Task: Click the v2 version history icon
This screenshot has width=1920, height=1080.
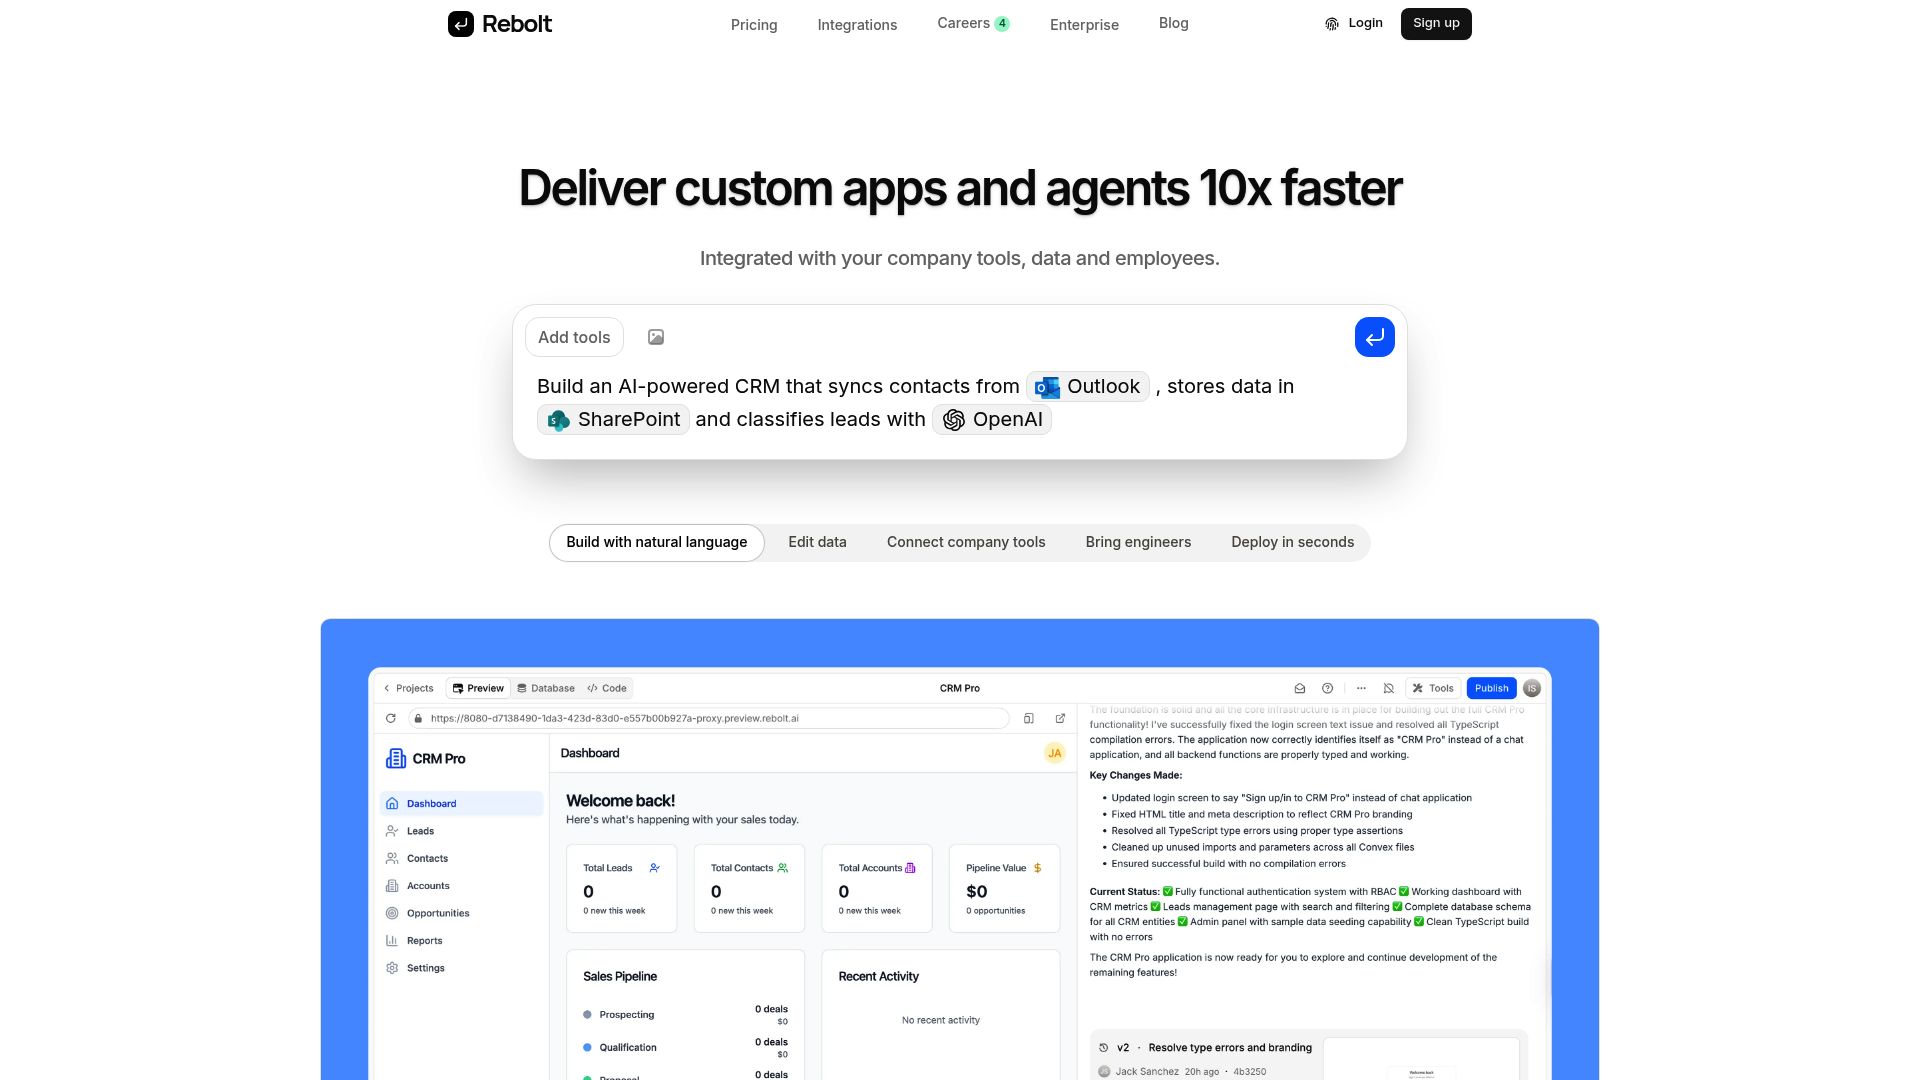Action: 1104,1048
